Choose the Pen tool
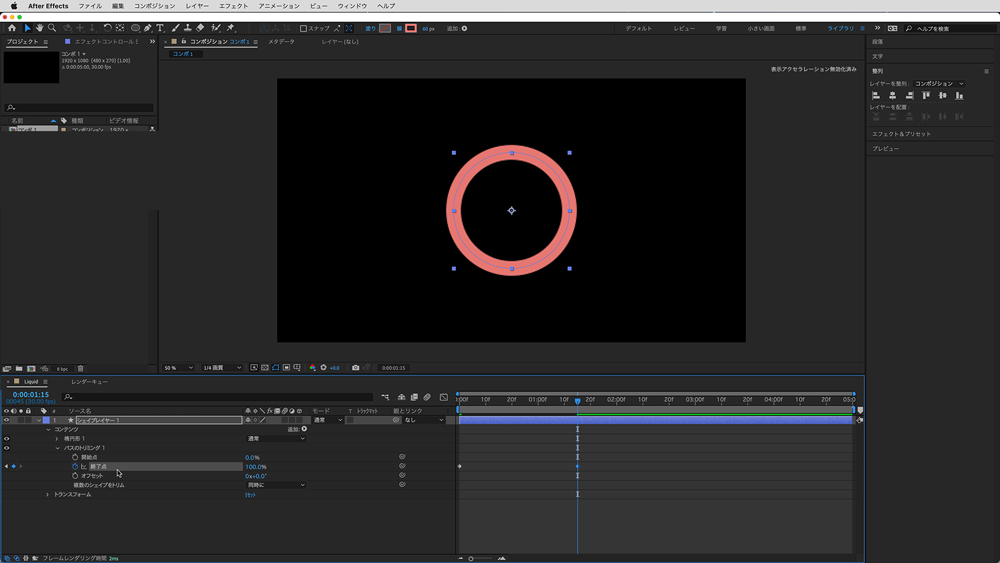The width and height of the screenshot is (1000, 563). [148, 28]
